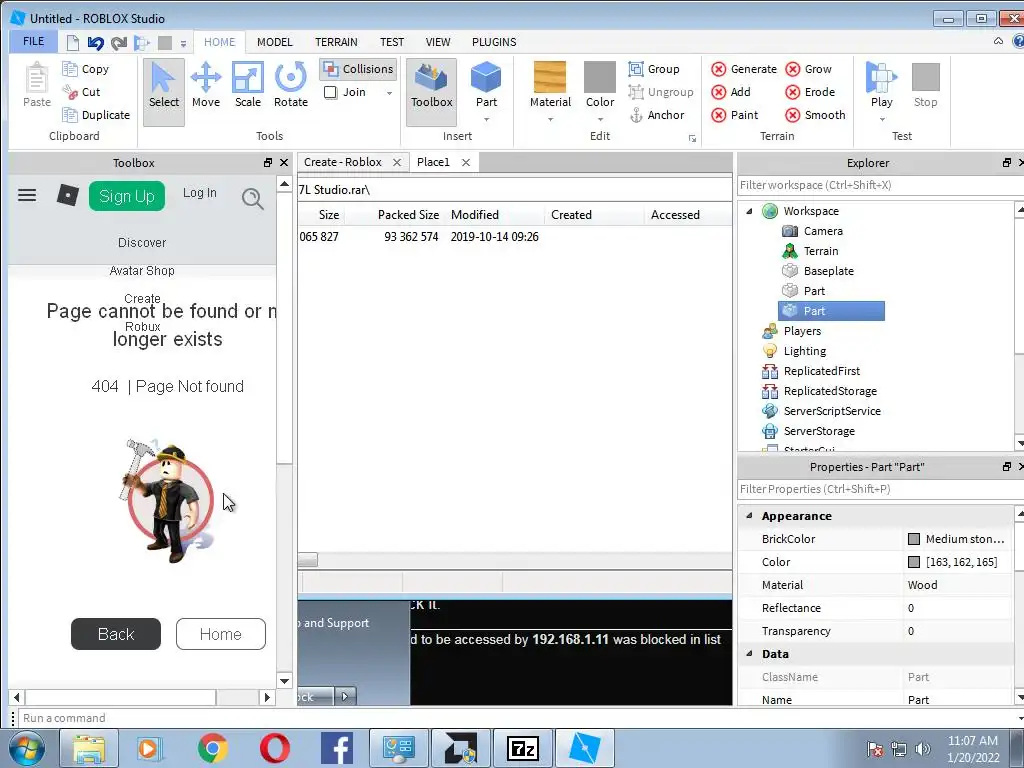Image resolution: width=1024 pixels, height=768 pixels.
Task: Click the Paint terrain tool
Action: [x=735, y=115]
